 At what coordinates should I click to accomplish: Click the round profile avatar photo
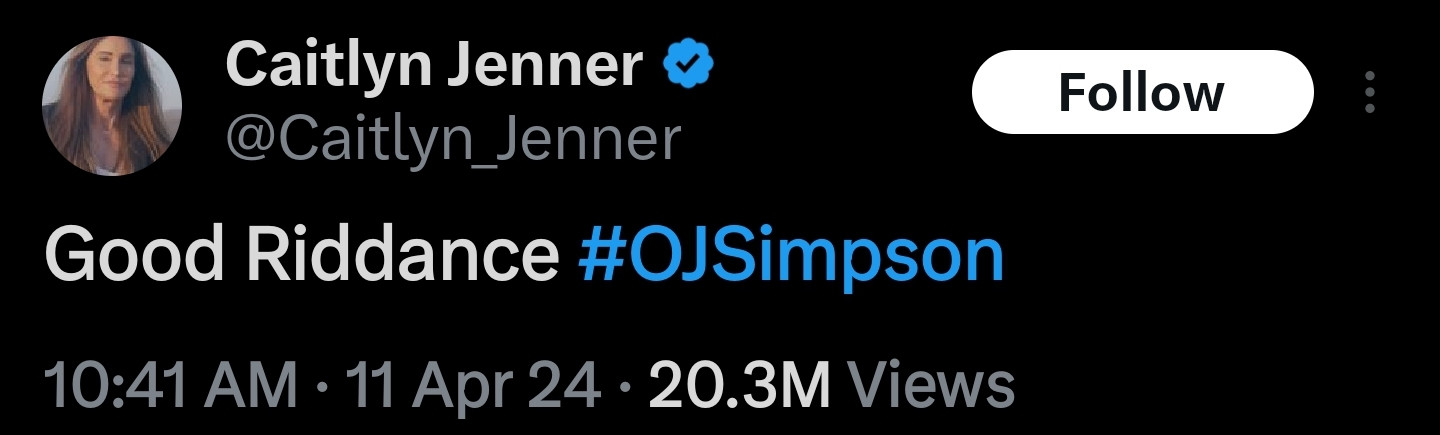tap(112, 106)
